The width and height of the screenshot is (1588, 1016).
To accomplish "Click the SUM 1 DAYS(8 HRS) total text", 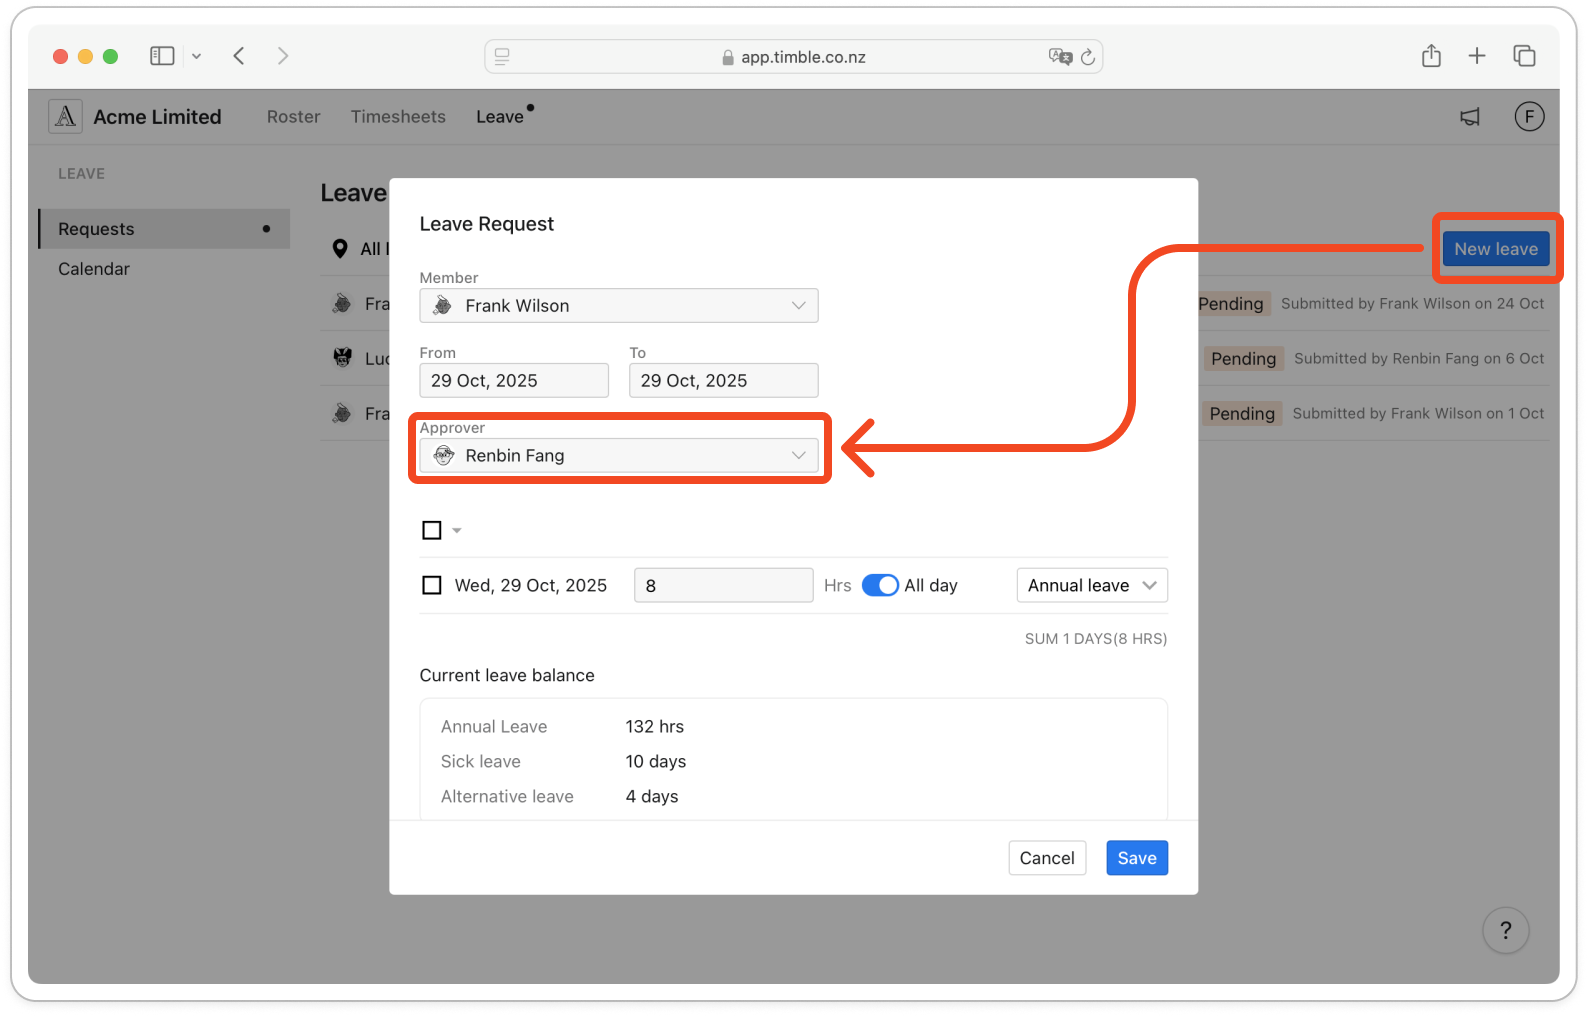I will [x=1096, y=639].
